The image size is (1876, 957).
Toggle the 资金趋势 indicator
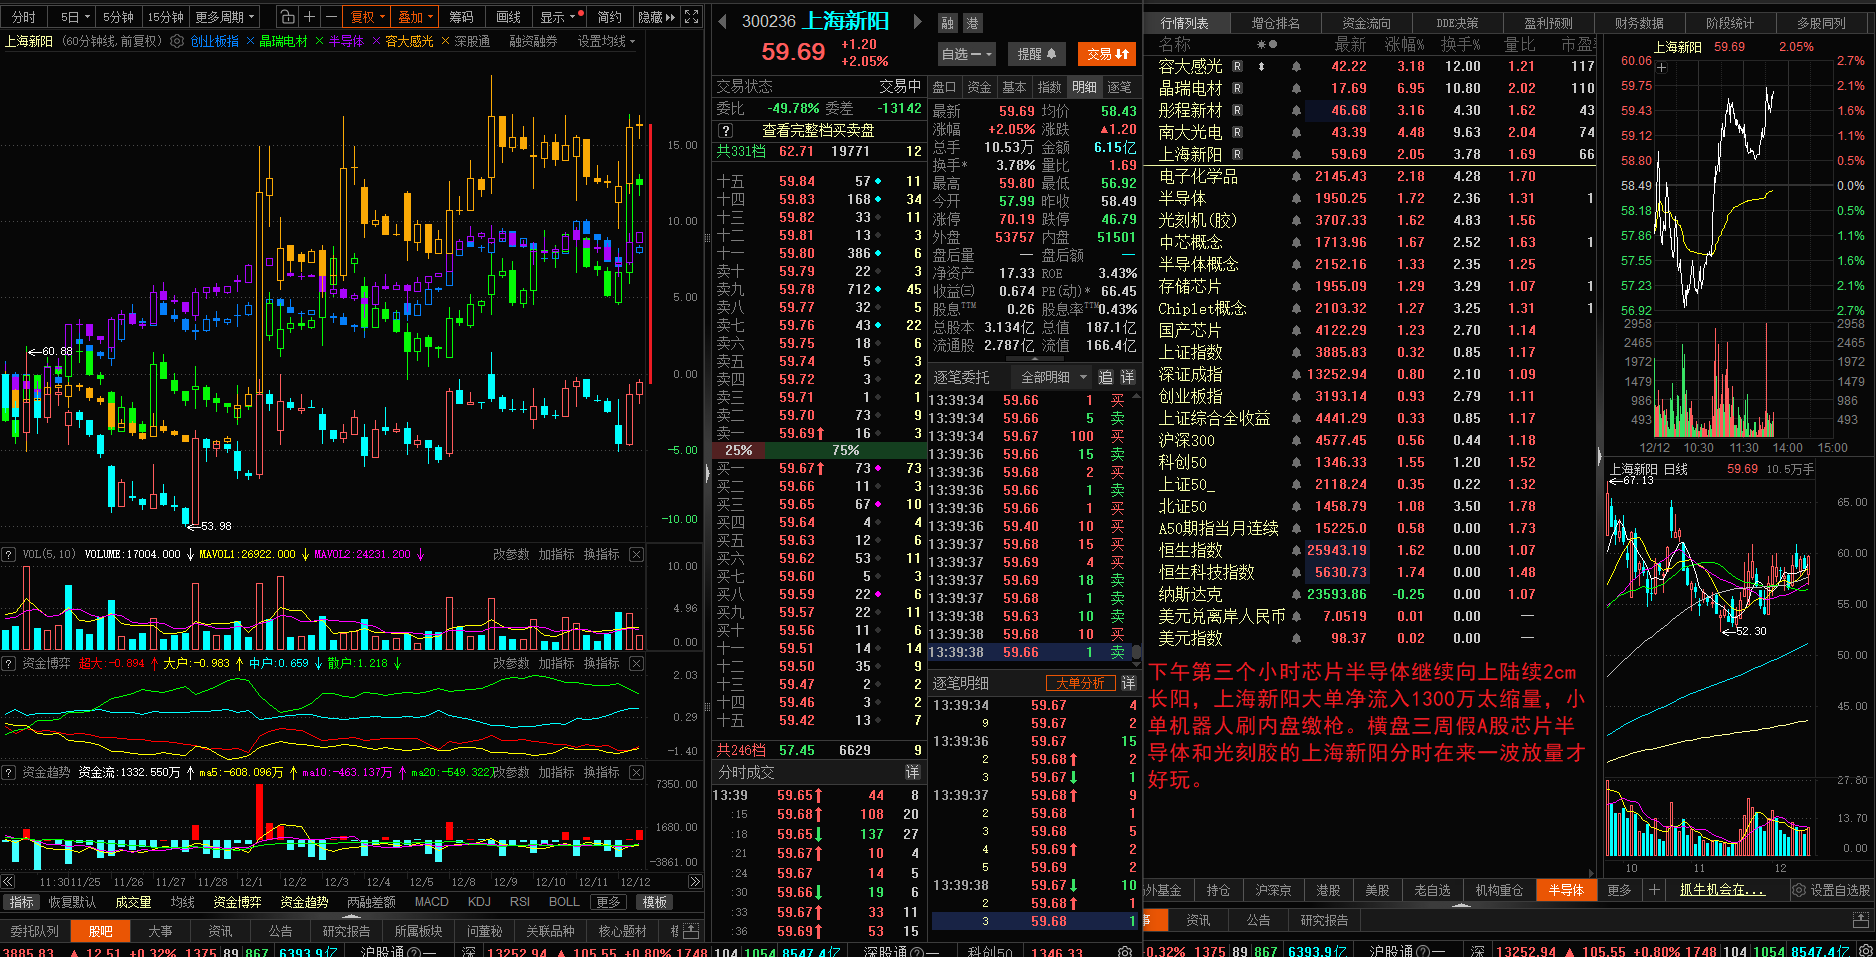coord(304,902)
